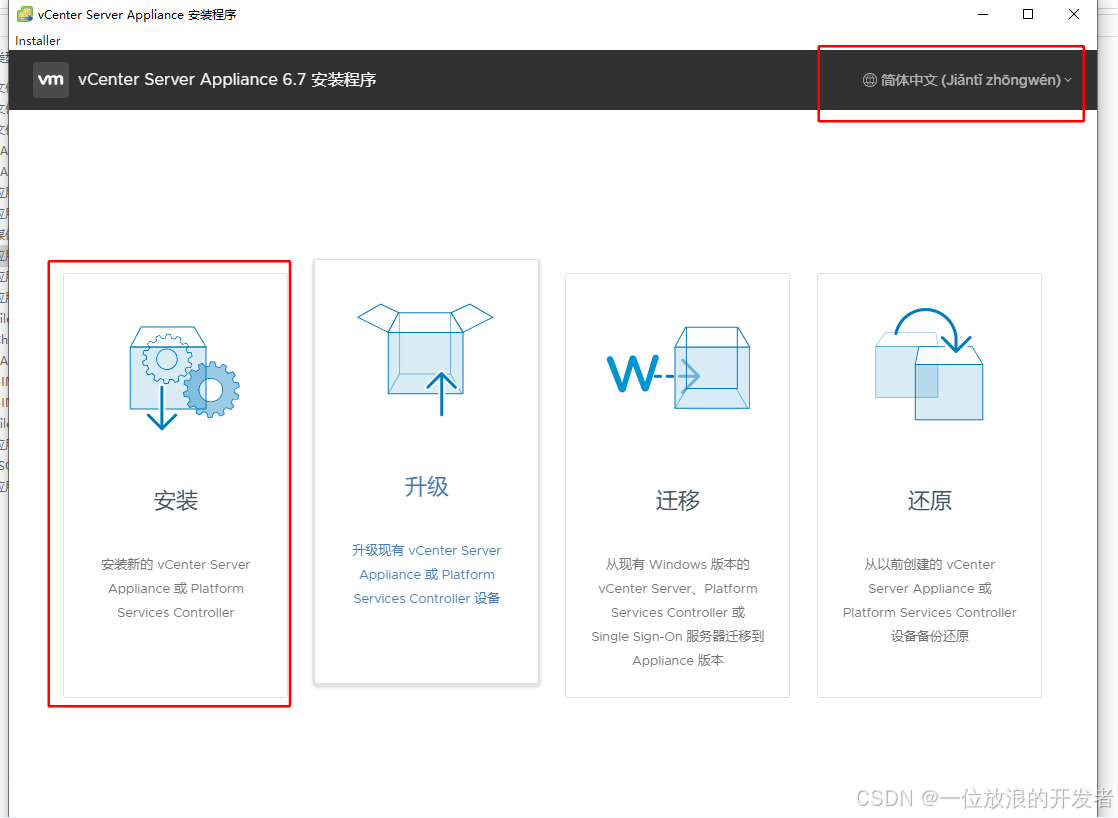
Task: Click the Install (安装) gear box icon
Action: coord(185,378)
